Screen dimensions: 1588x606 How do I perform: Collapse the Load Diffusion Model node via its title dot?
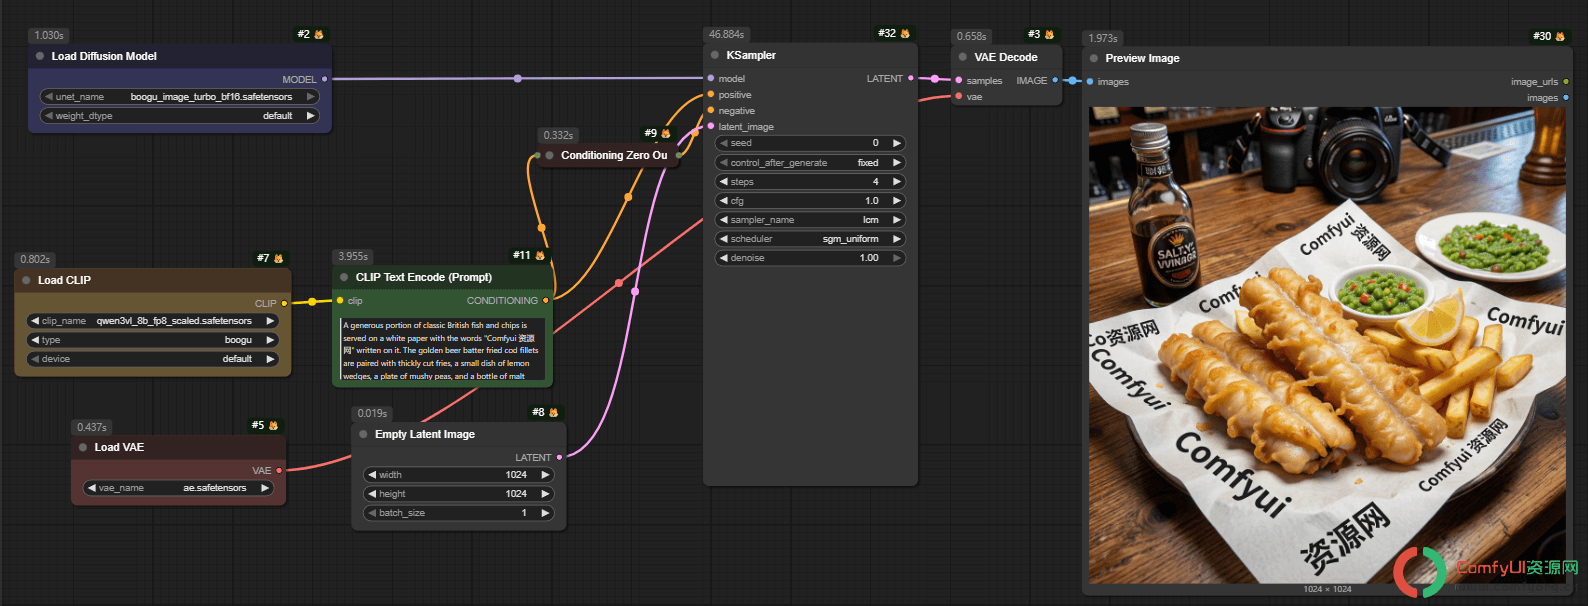click(40, 57)
